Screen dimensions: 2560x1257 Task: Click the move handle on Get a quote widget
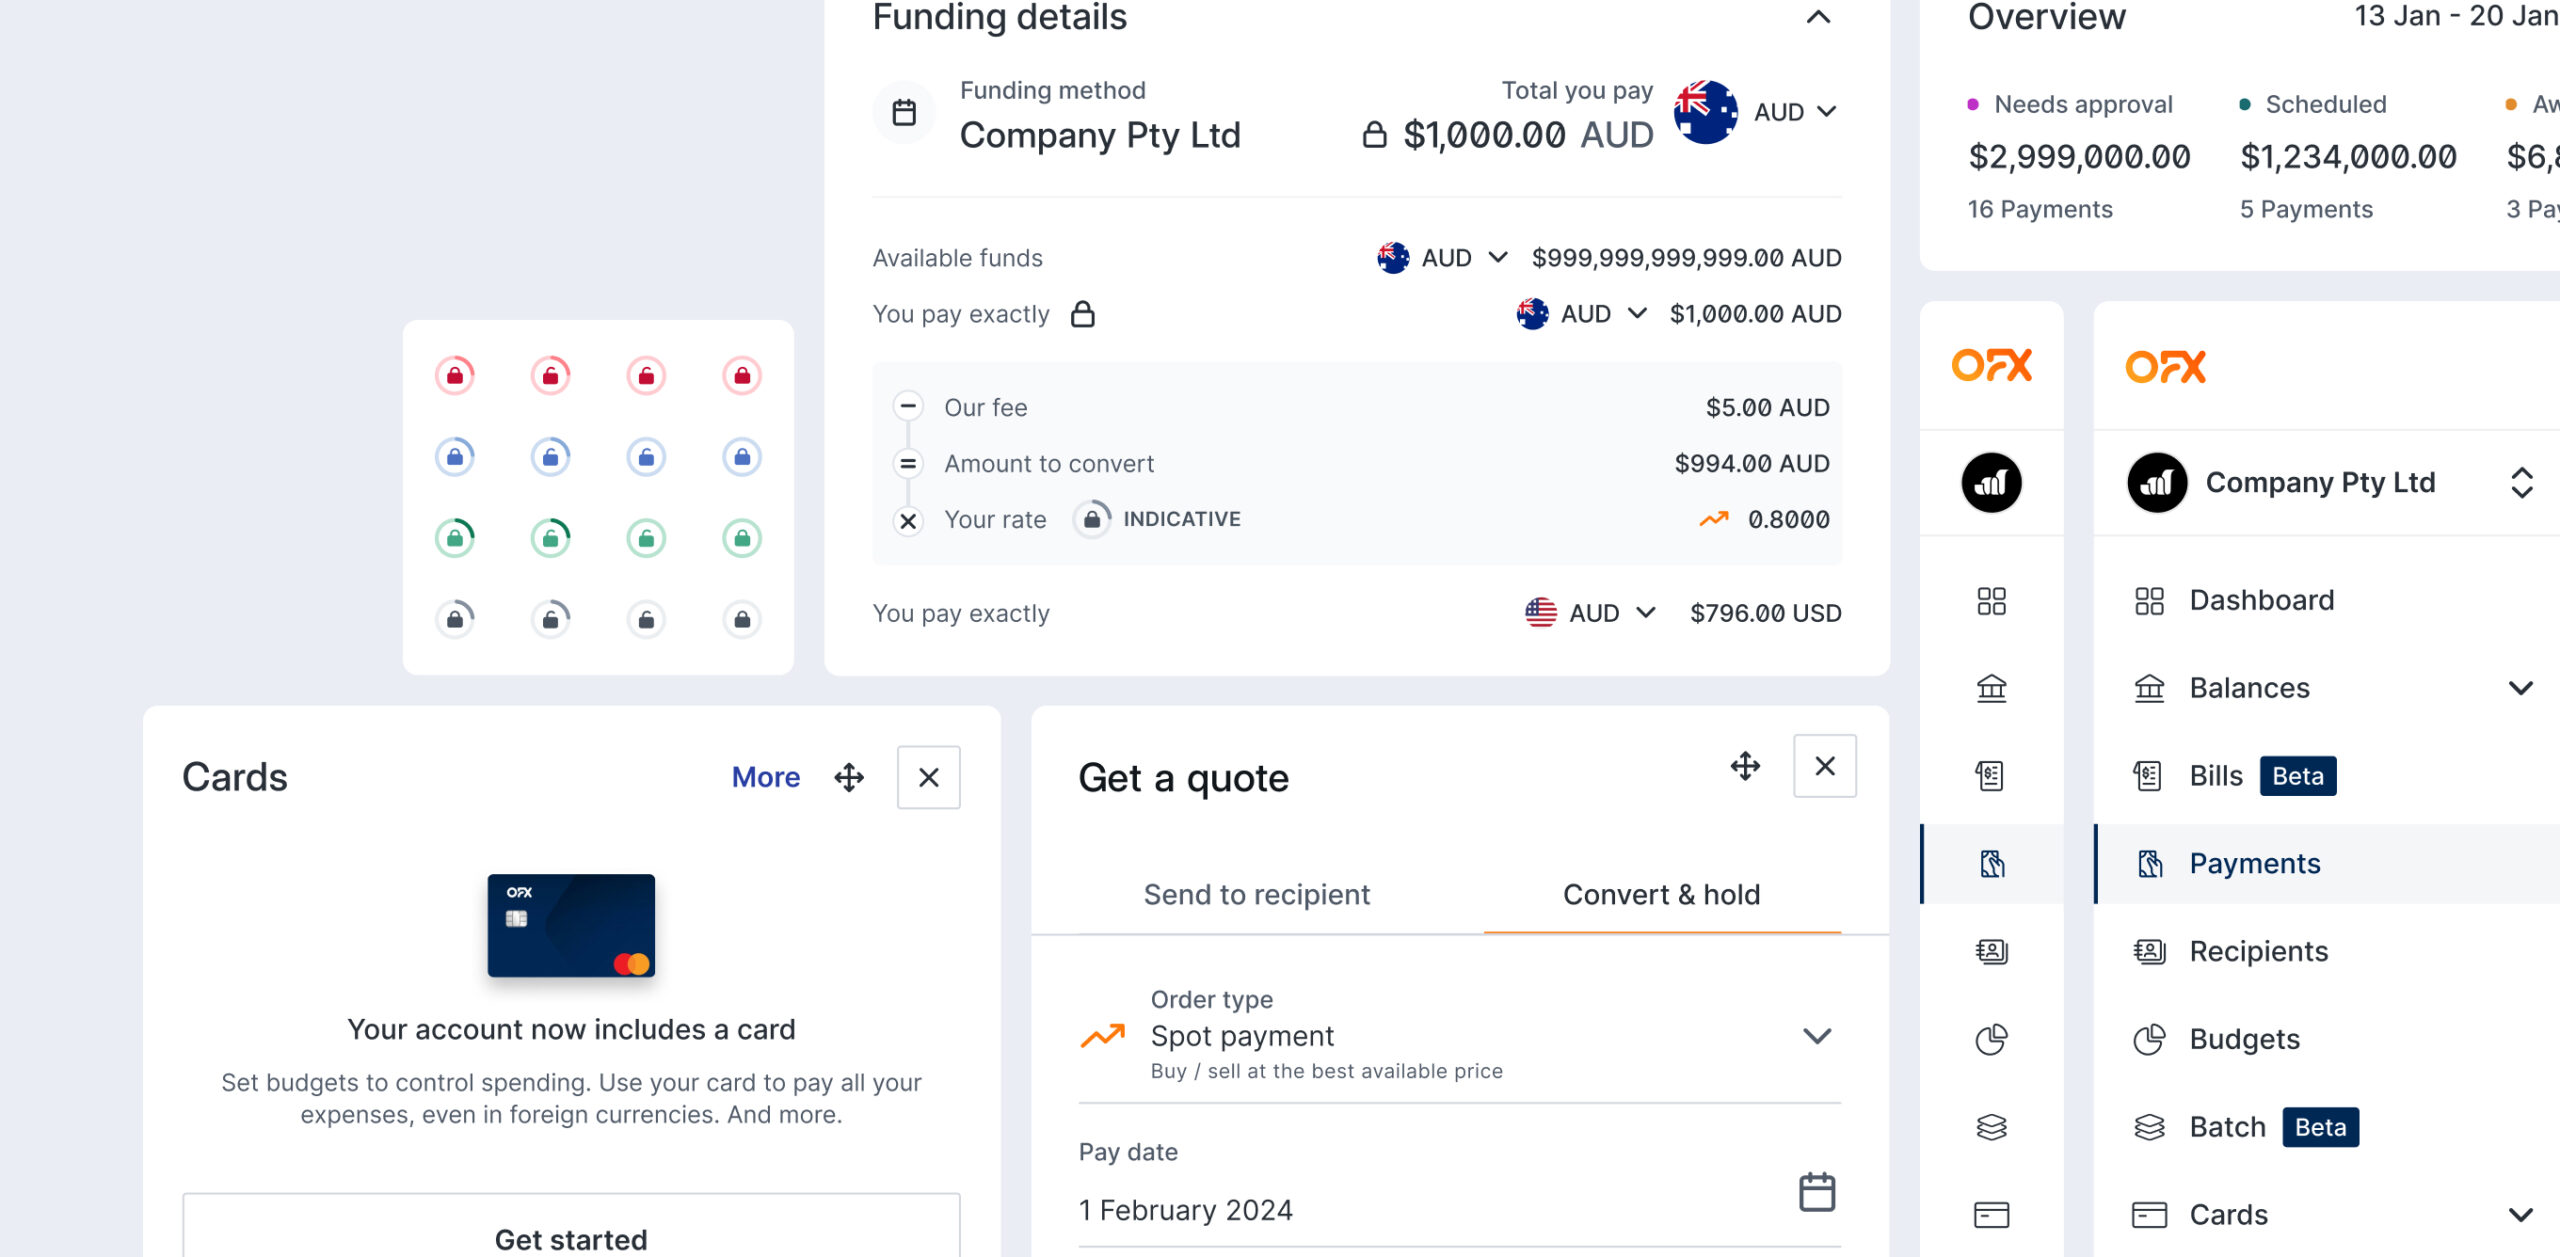pyautogui.click(x=1745, y=766)
